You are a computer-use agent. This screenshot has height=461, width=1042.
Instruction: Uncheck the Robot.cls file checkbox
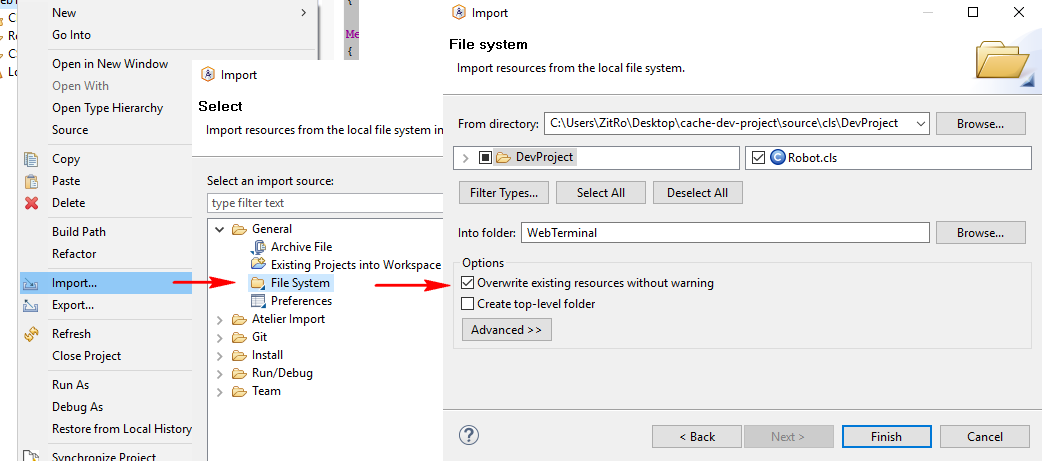pos(759,157)
